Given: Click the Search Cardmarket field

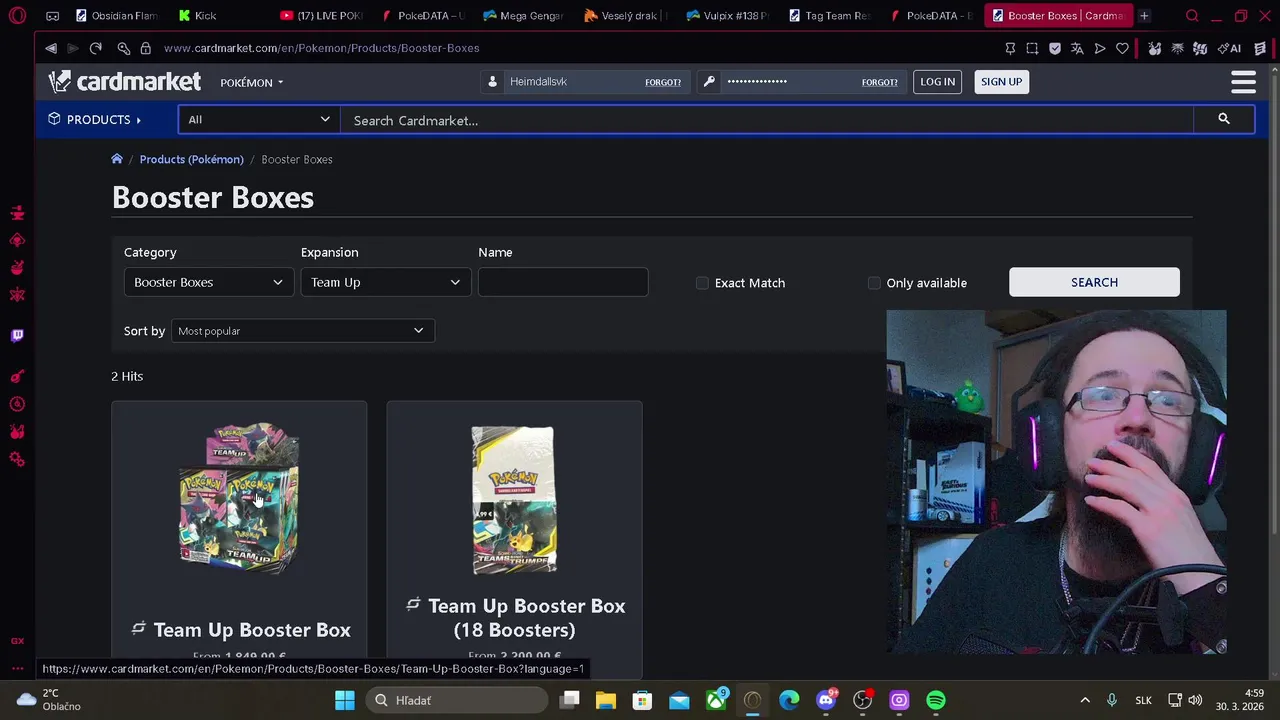Looking at the screenshot, I should pos(766,120).
